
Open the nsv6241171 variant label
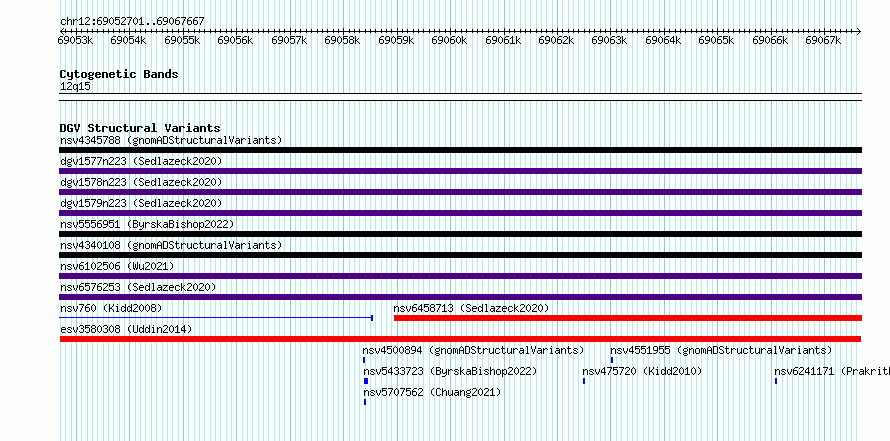tap(832, 371)
